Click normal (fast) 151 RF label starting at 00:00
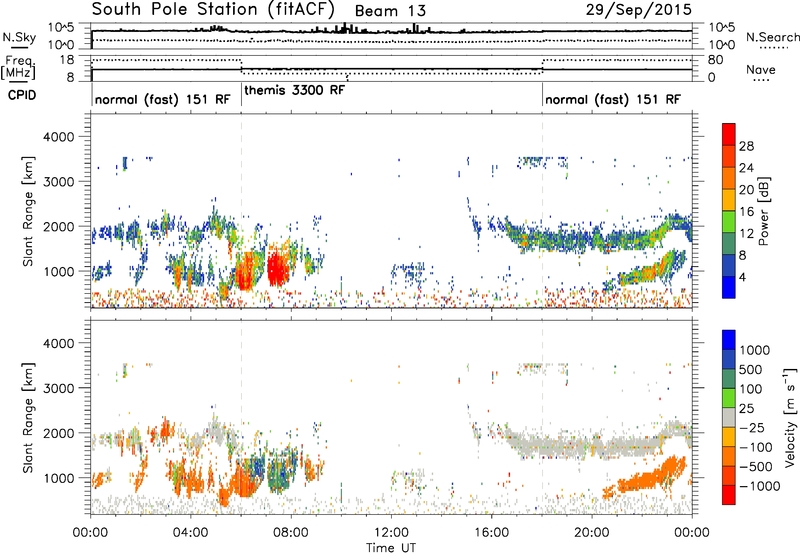This screenshot has width=800, height=554. point(162,99)
